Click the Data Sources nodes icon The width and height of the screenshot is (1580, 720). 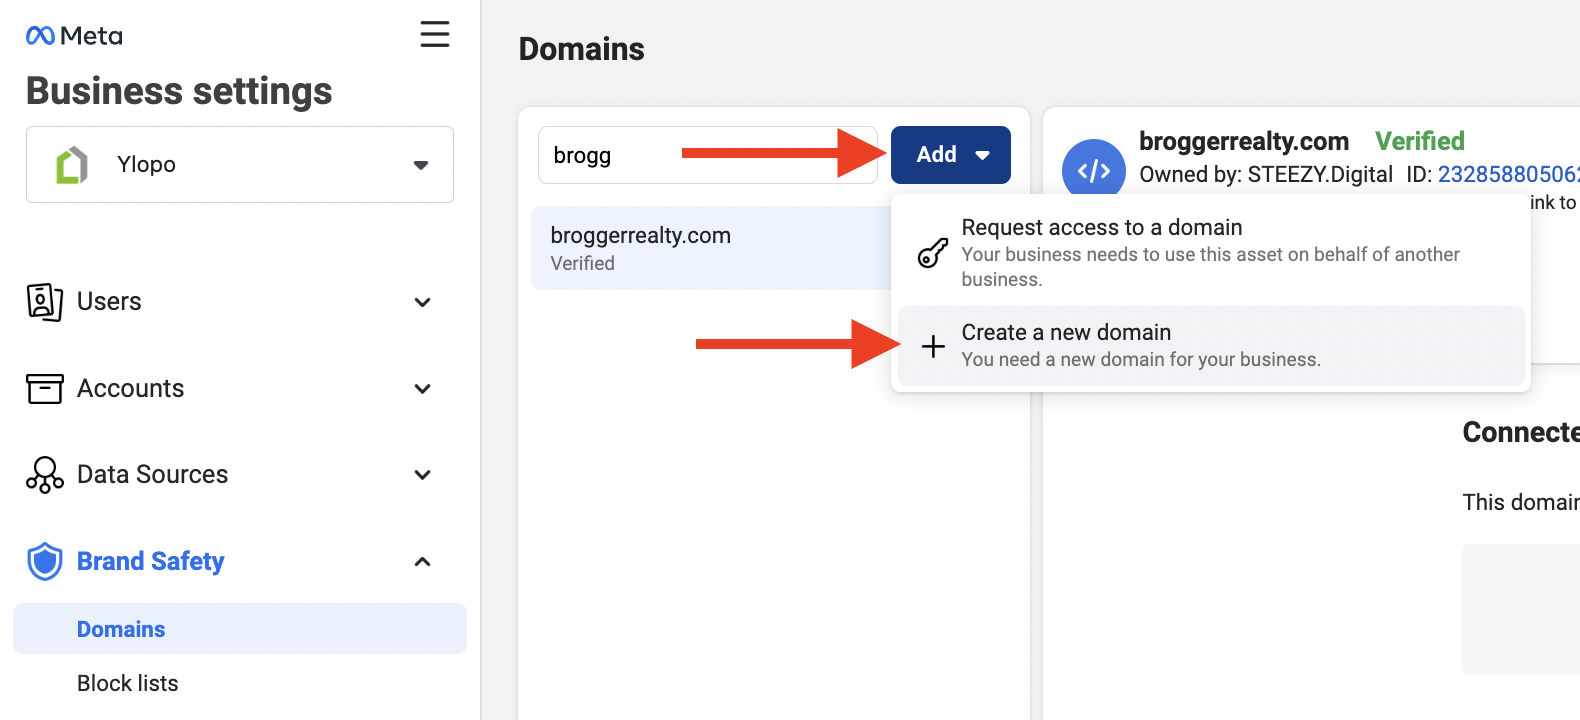tap(44, 475)
